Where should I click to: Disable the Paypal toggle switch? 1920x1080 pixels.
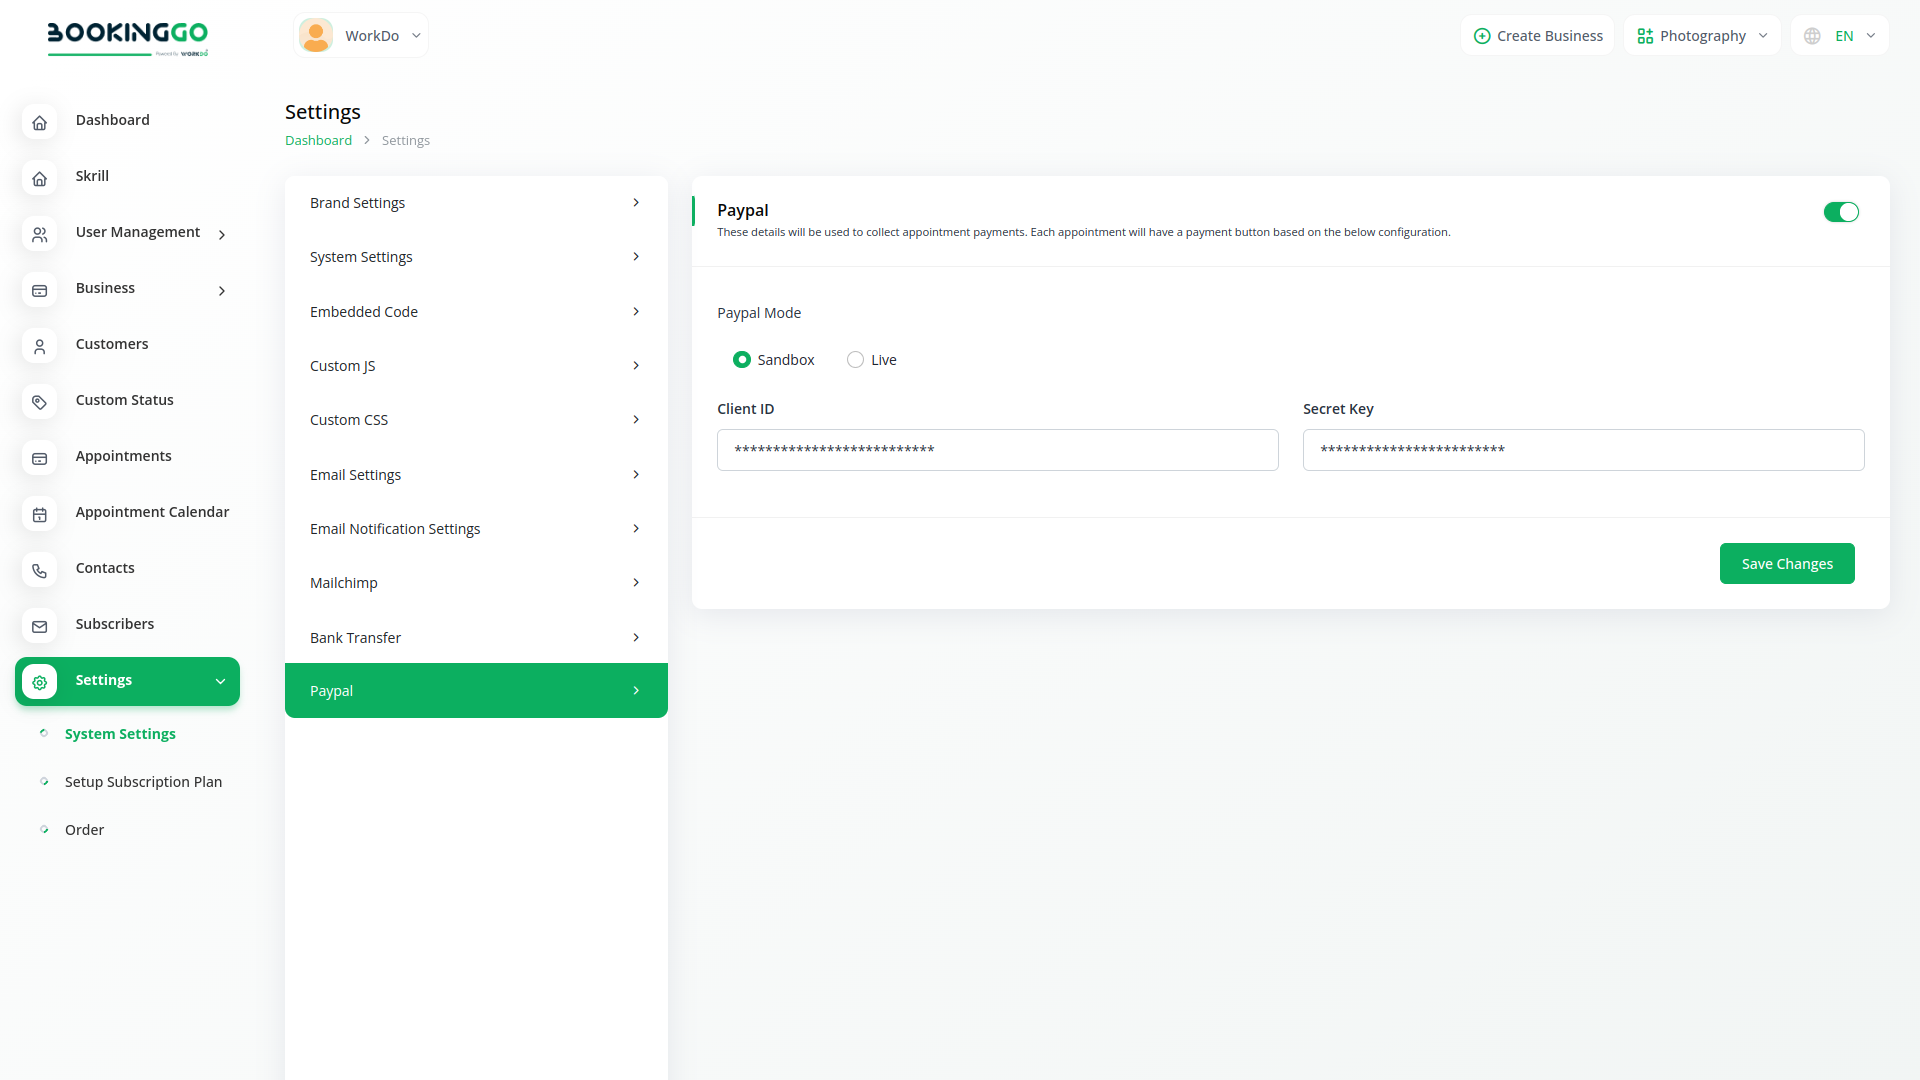(x=1840, y=212)
